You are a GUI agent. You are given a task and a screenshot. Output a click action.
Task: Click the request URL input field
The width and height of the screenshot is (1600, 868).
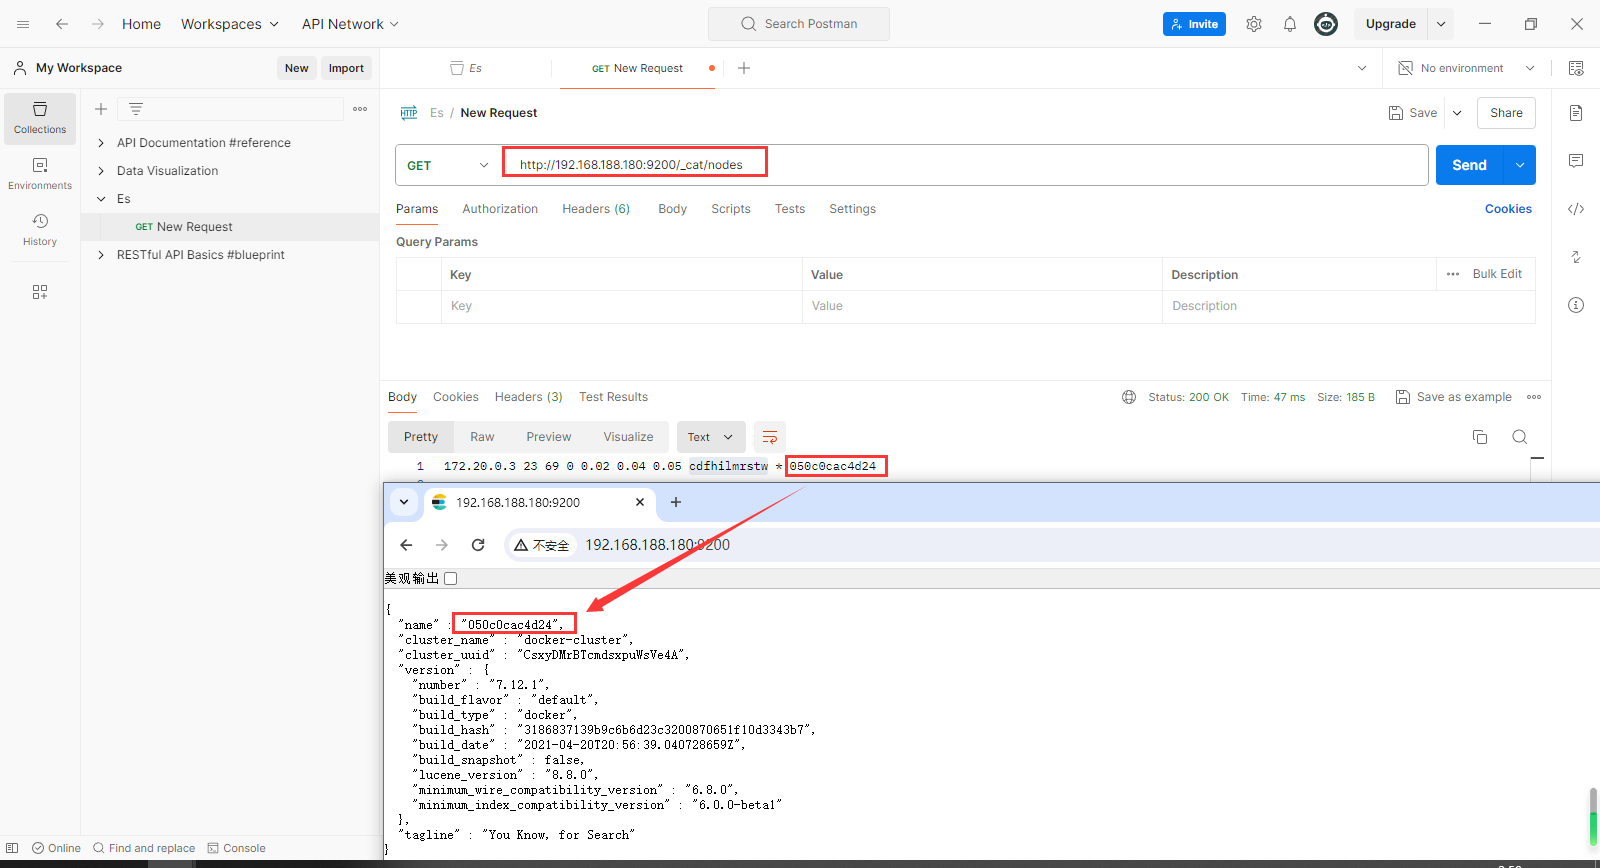tap(964, 165)
